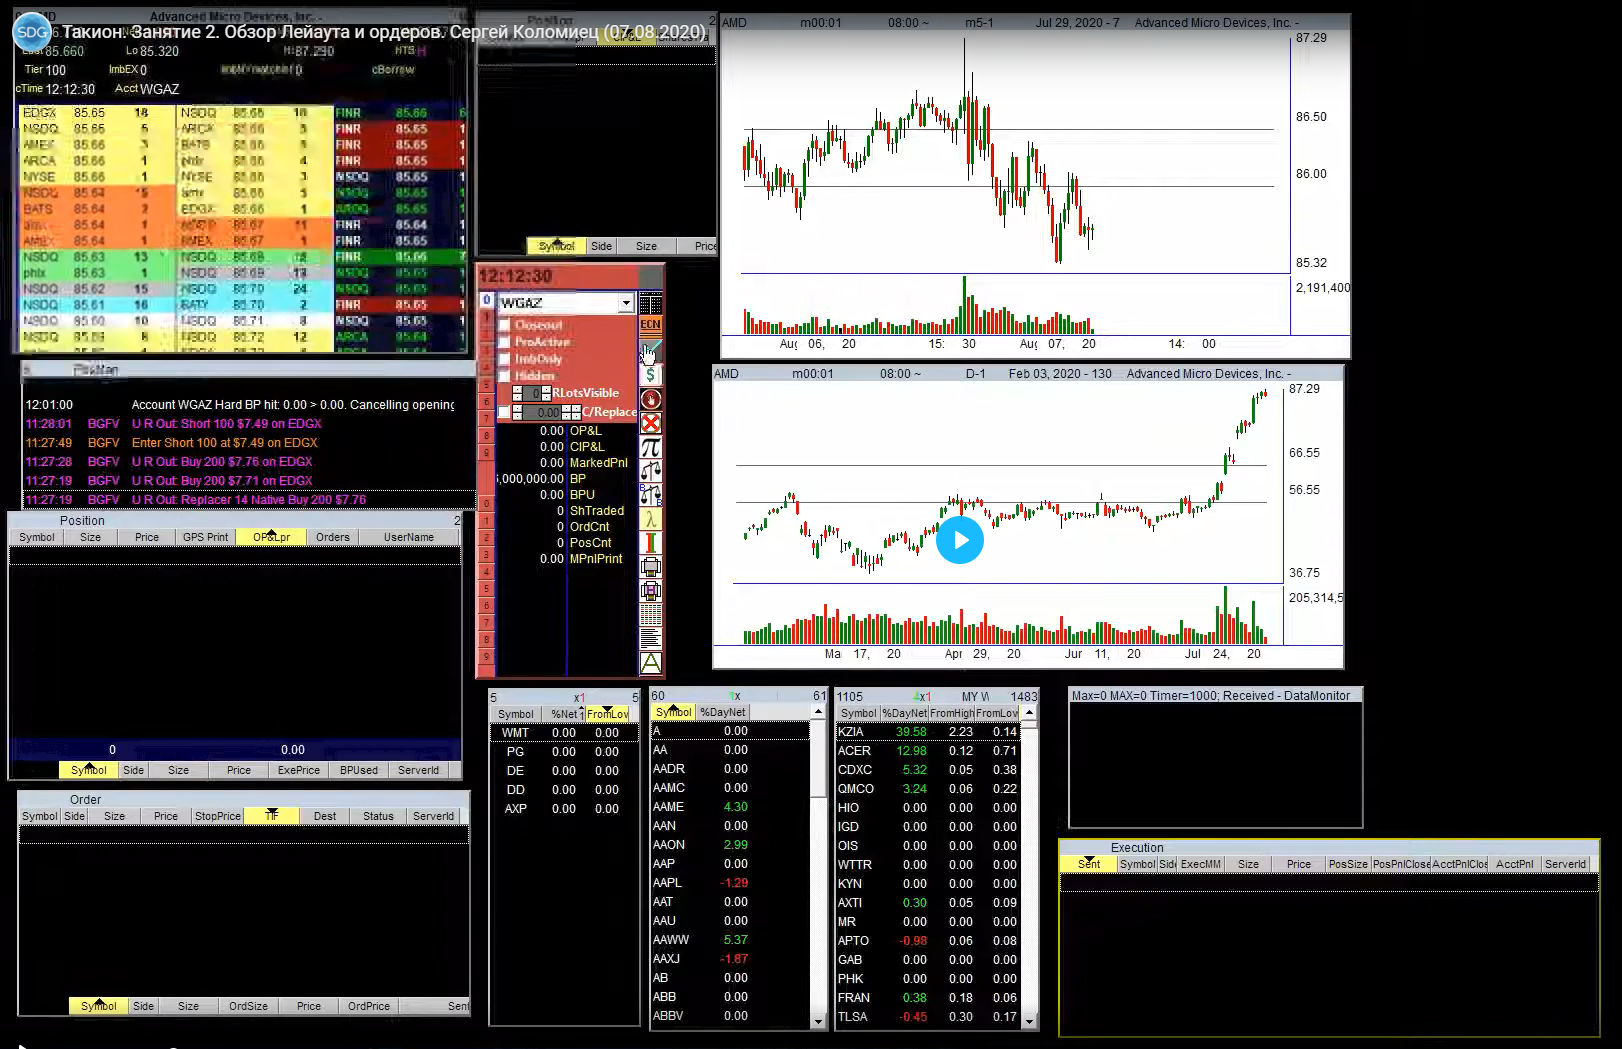Open the WGAZ account dropdown
The height and width of the screenshot is (1049, 1622).
pyautogui.click(x=626, y=303)
